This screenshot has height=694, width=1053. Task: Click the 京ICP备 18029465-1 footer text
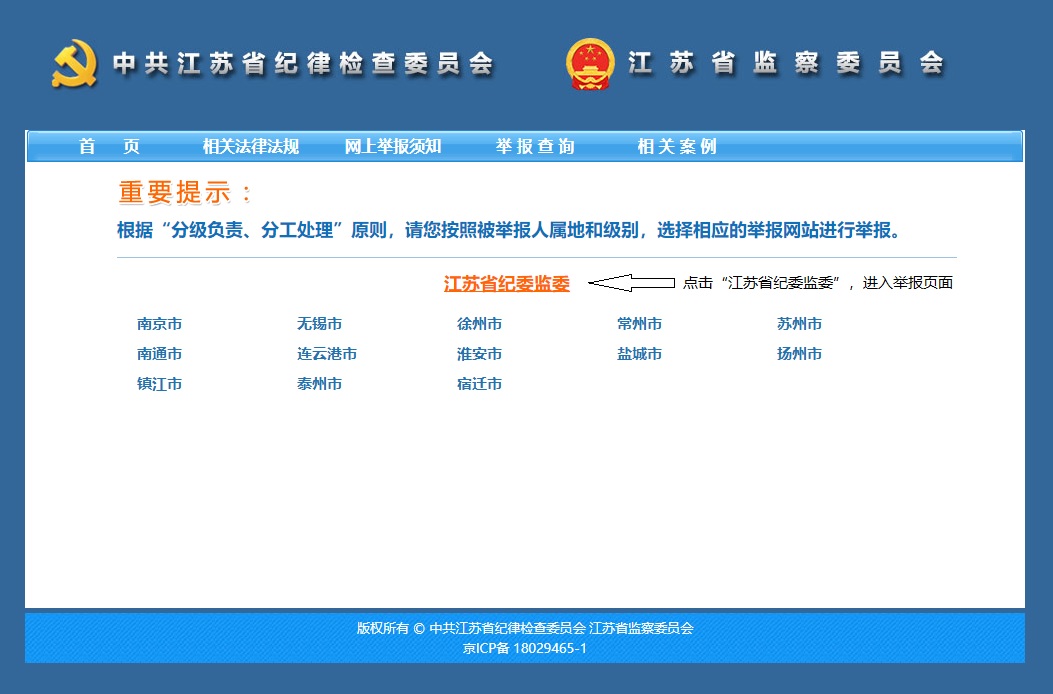[x=524, y=648]
